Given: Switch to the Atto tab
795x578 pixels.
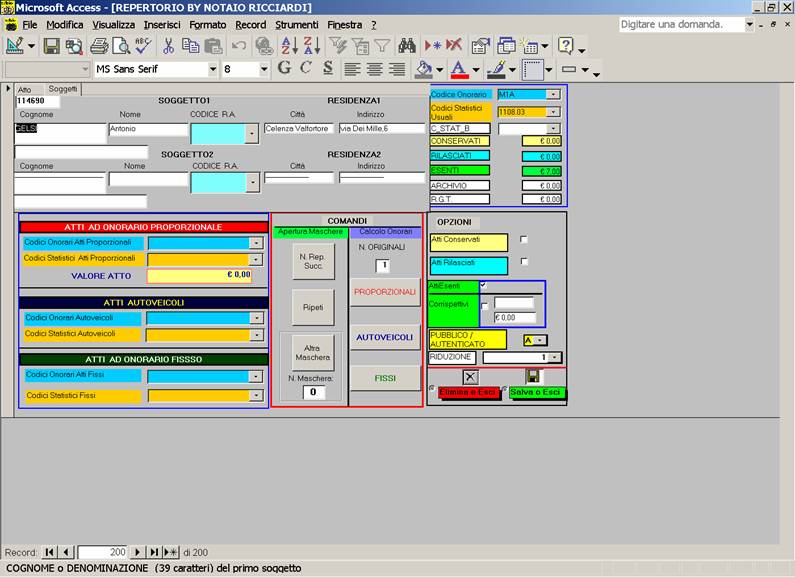Looking at the screenshot, I should point(24,89).
